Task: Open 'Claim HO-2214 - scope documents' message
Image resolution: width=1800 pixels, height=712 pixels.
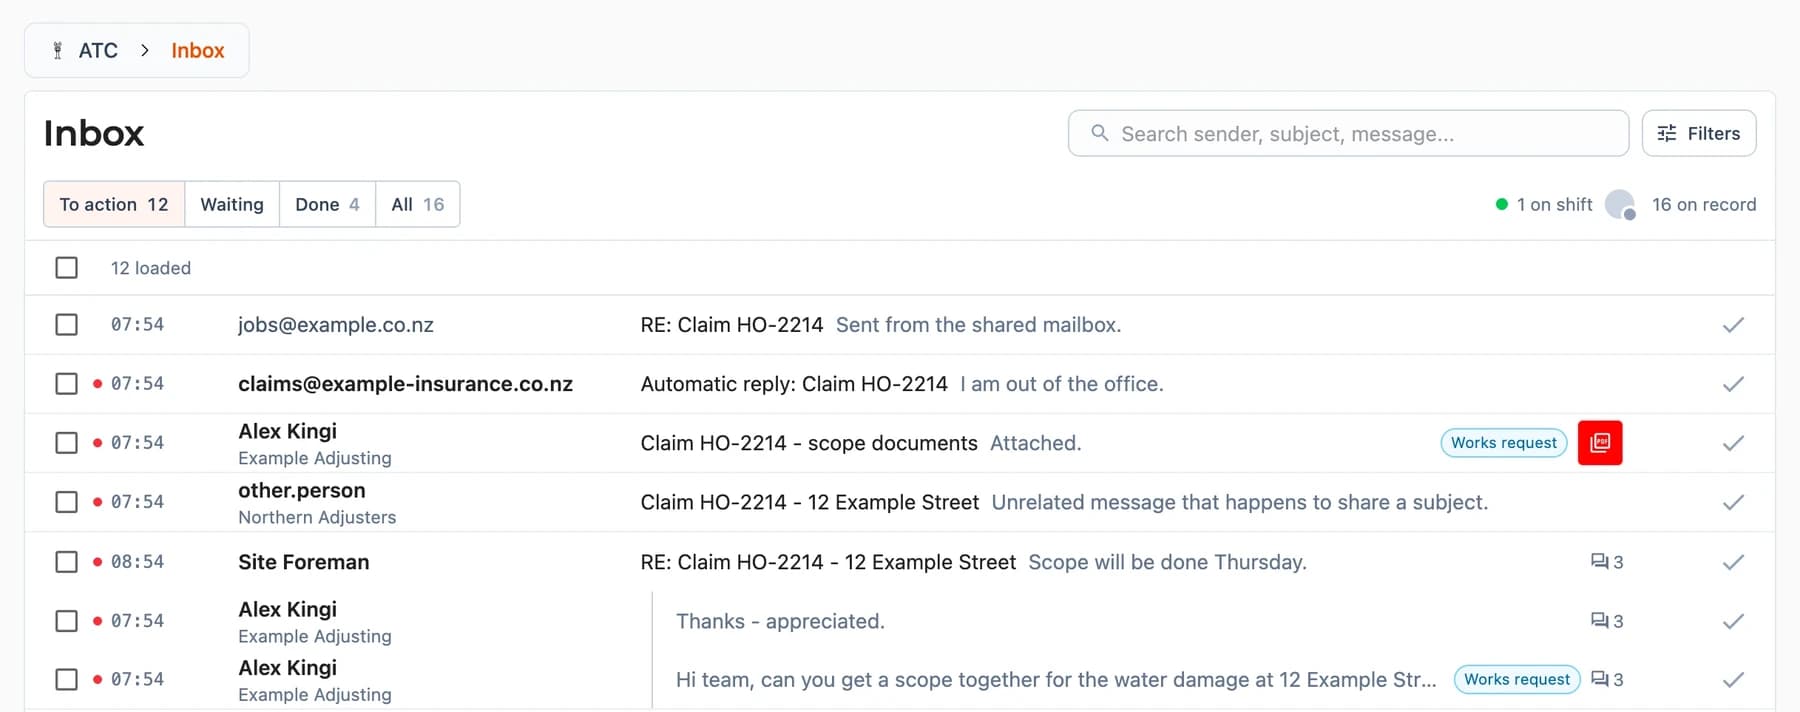Action: 809,443
